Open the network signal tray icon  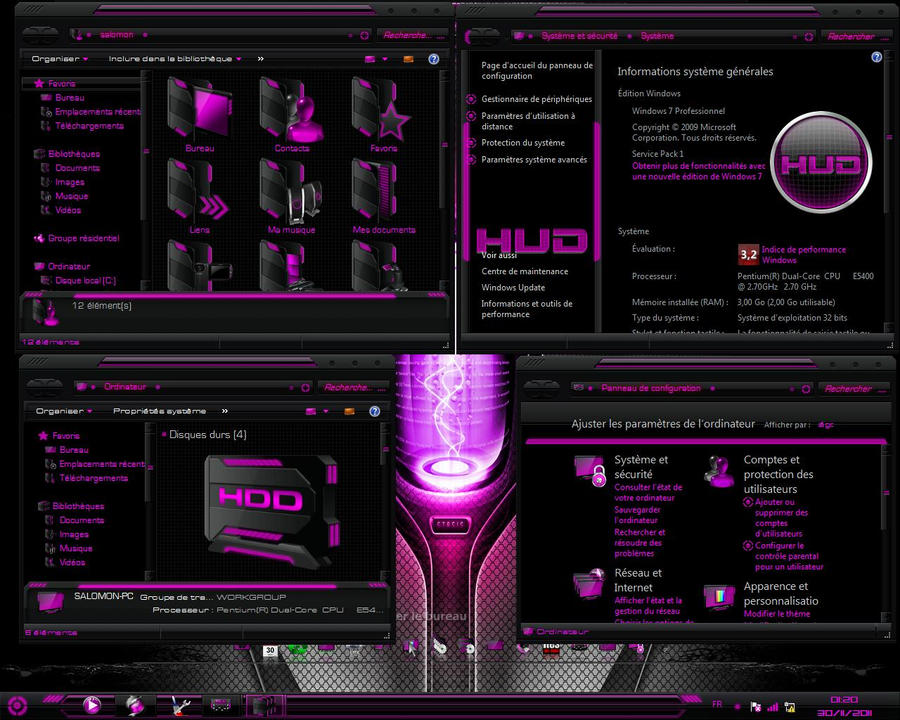[x=773, y=707]
